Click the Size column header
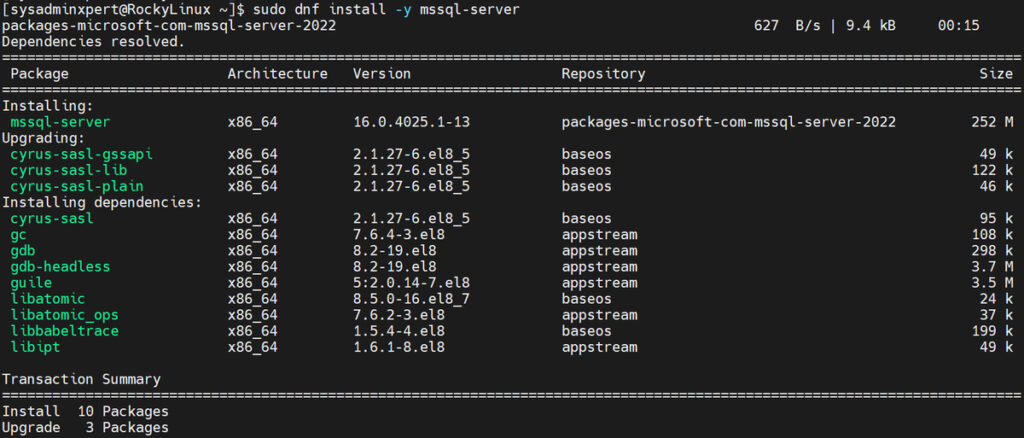This screenshot has width=1024, height=438. (x=996, y=74)
